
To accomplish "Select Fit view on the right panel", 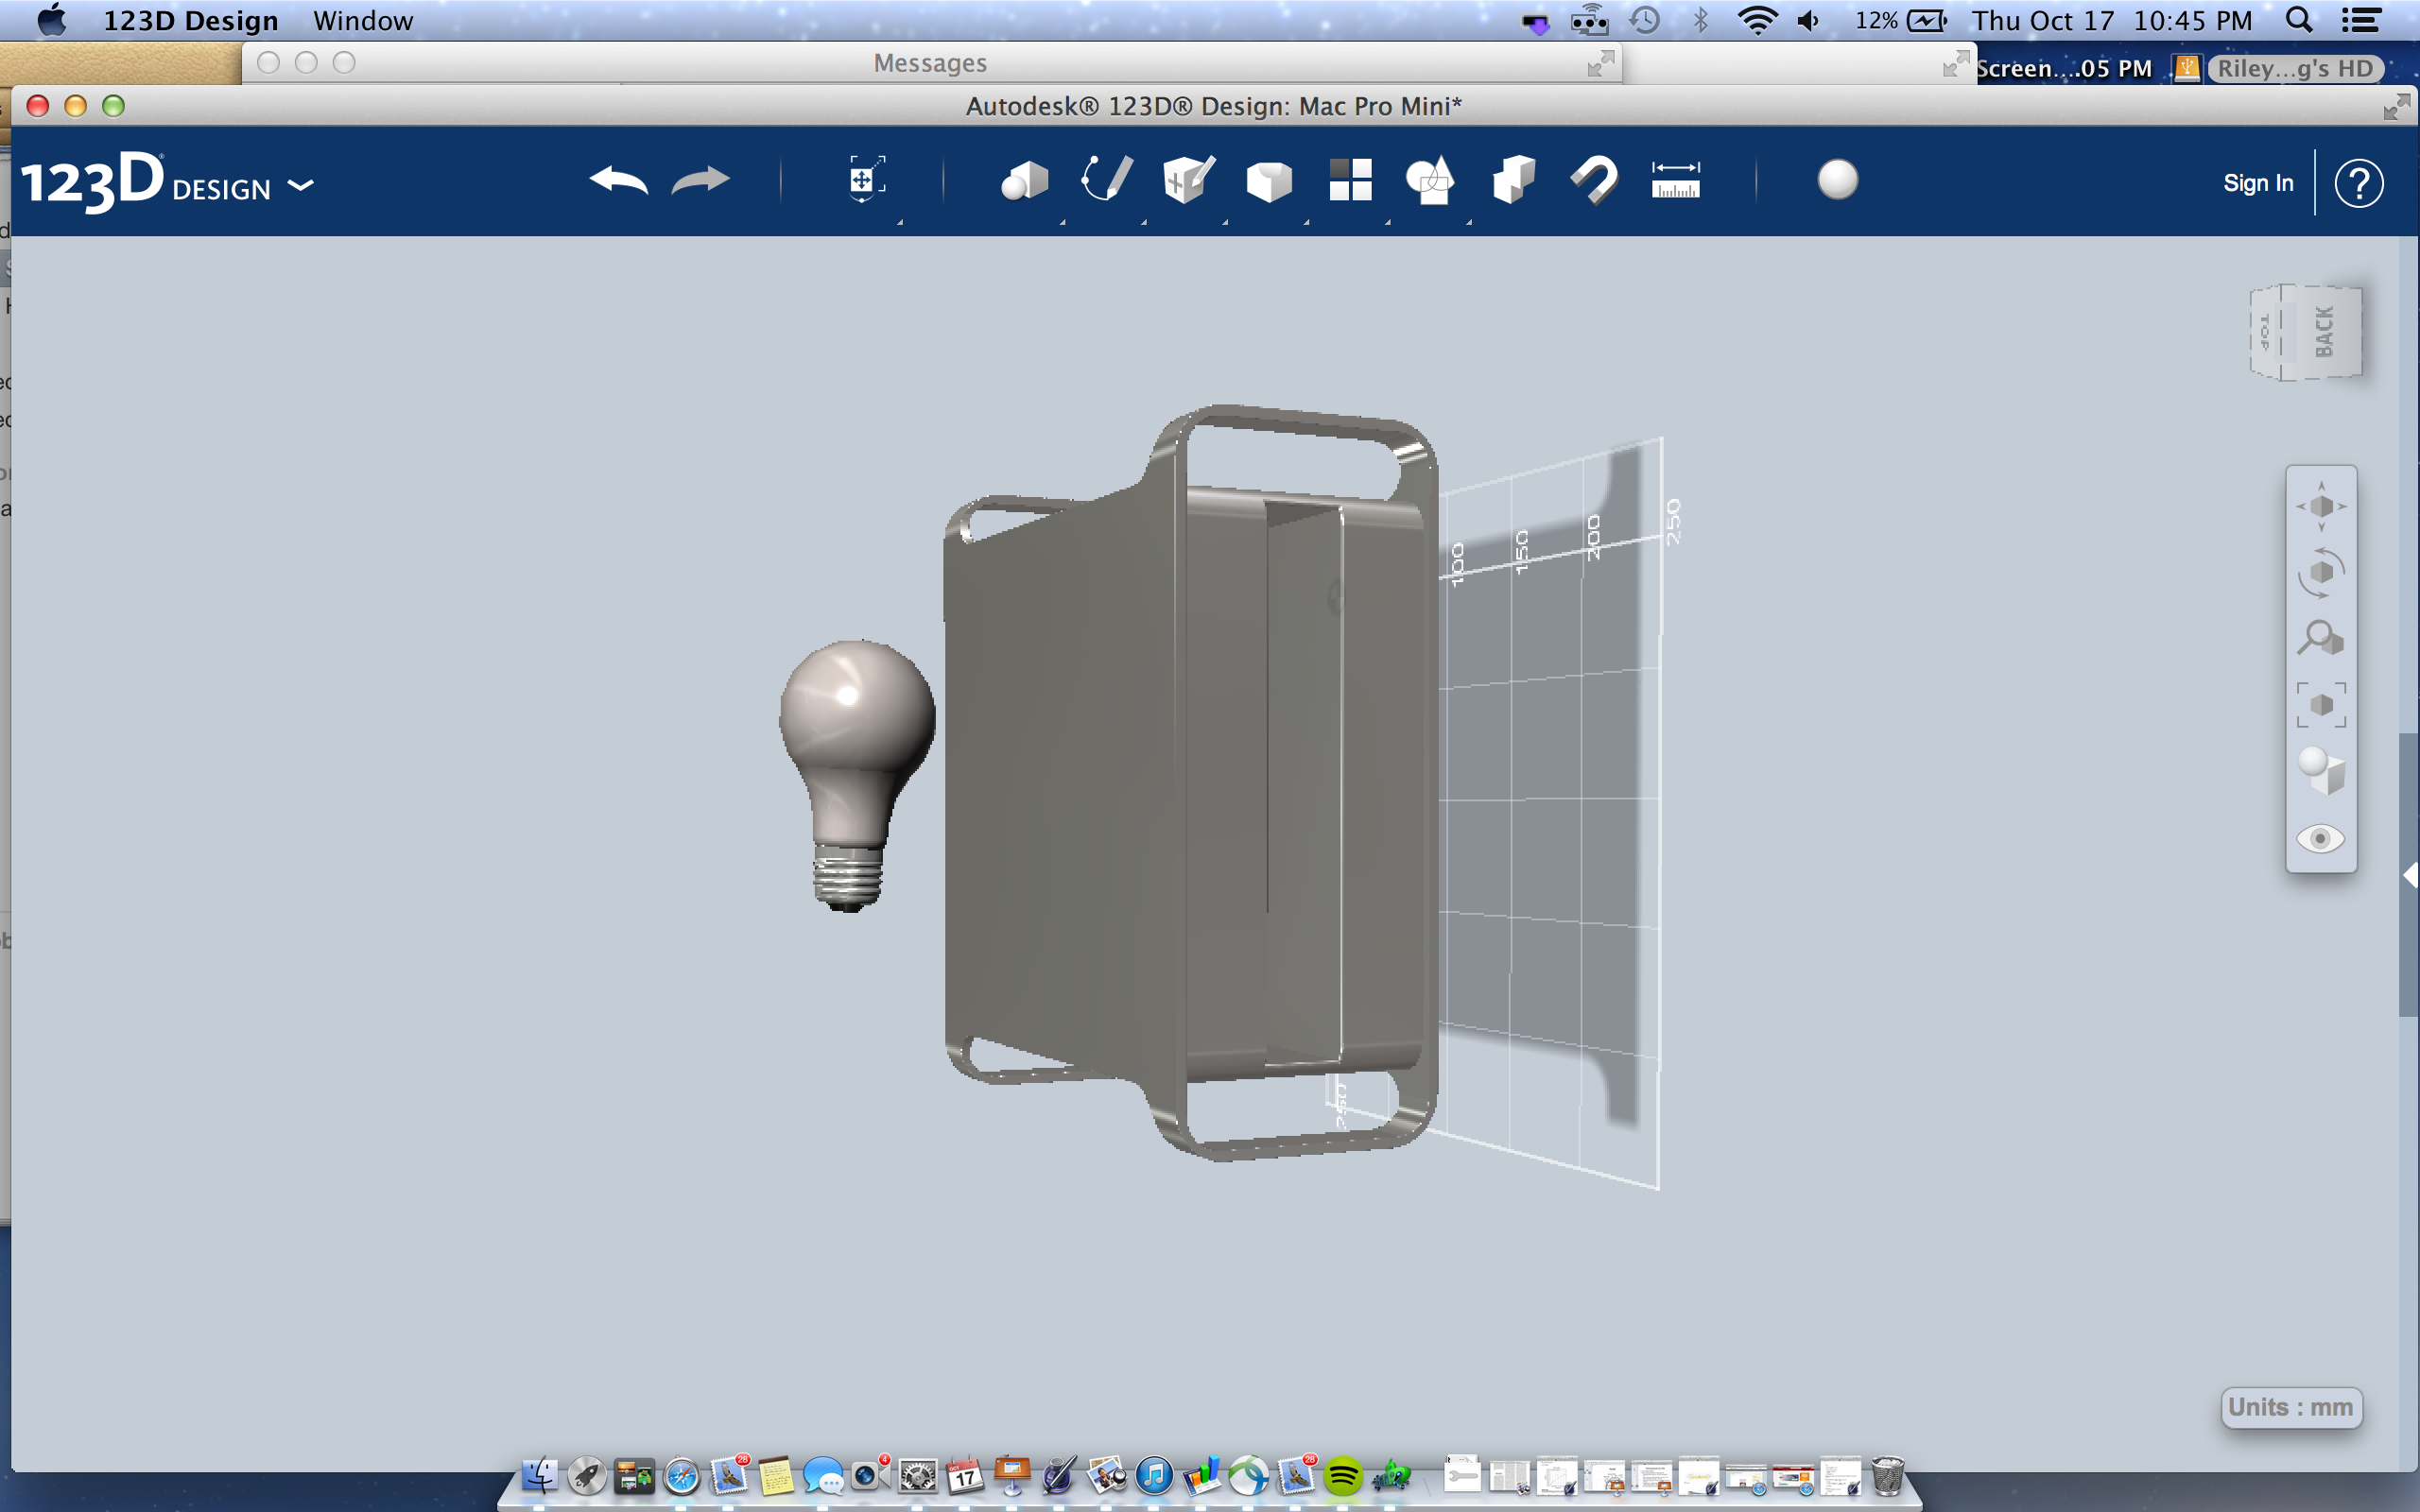I will click(x=2322, y=705).
